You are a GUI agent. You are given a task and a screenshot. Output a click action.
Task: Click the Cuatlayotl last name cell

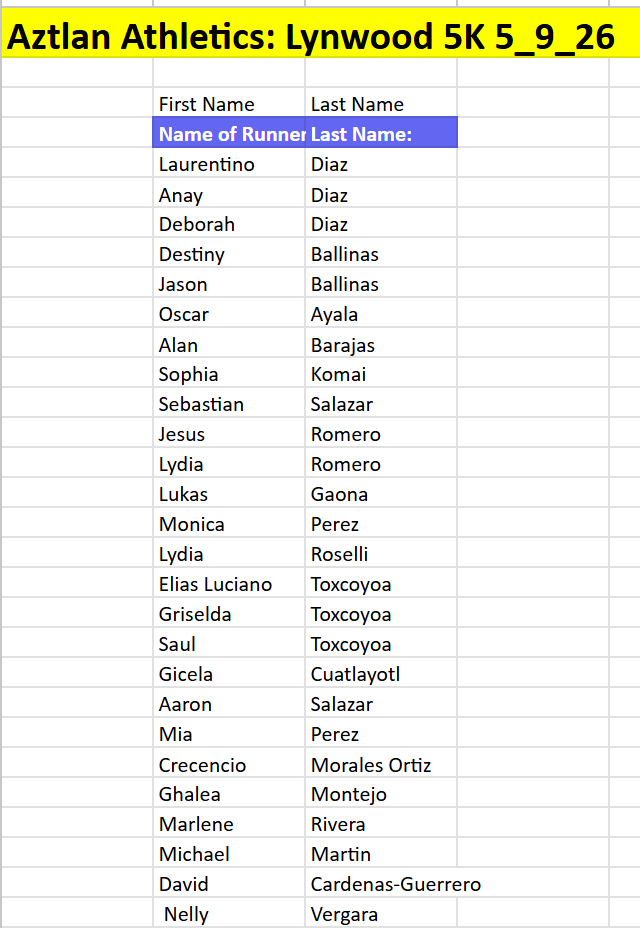381,673
